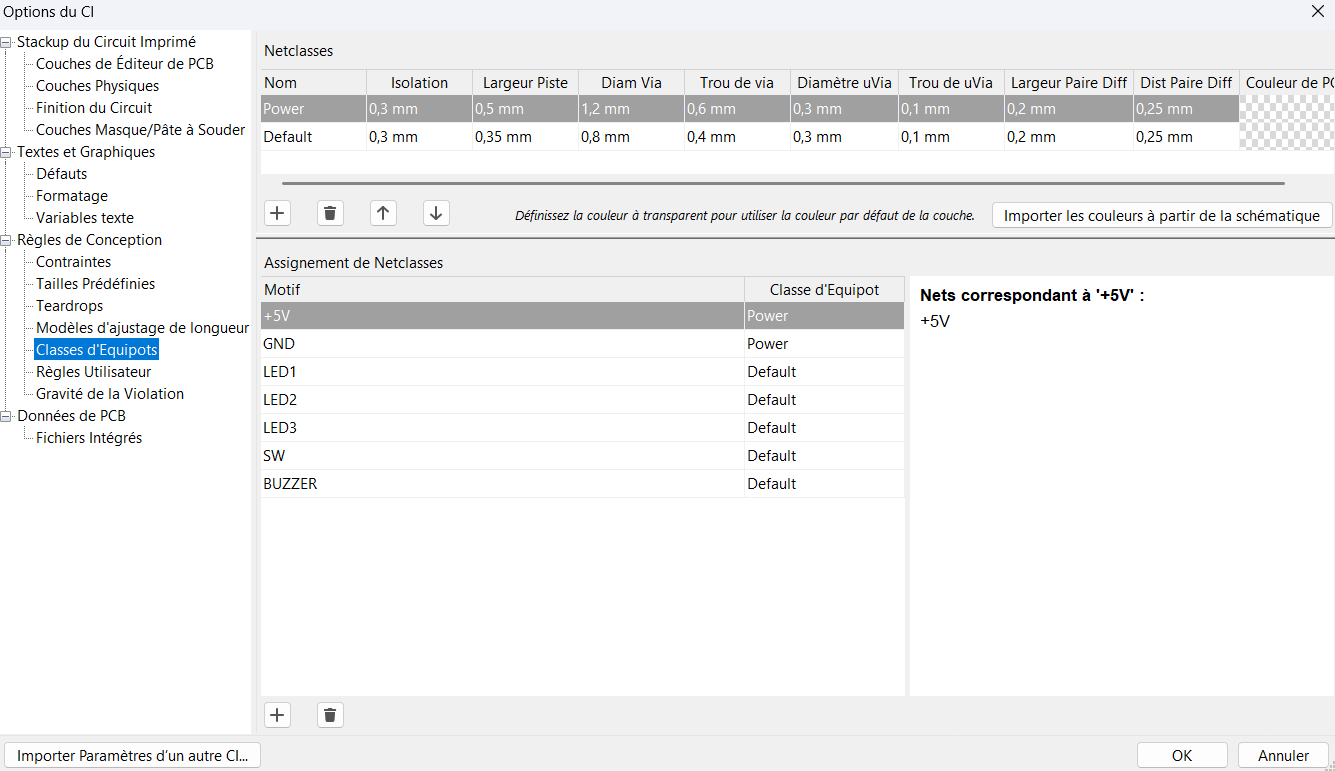Viewport: 1335px width, 771px height.
Task: Open Formatage settings page
Action: point(72,196)
